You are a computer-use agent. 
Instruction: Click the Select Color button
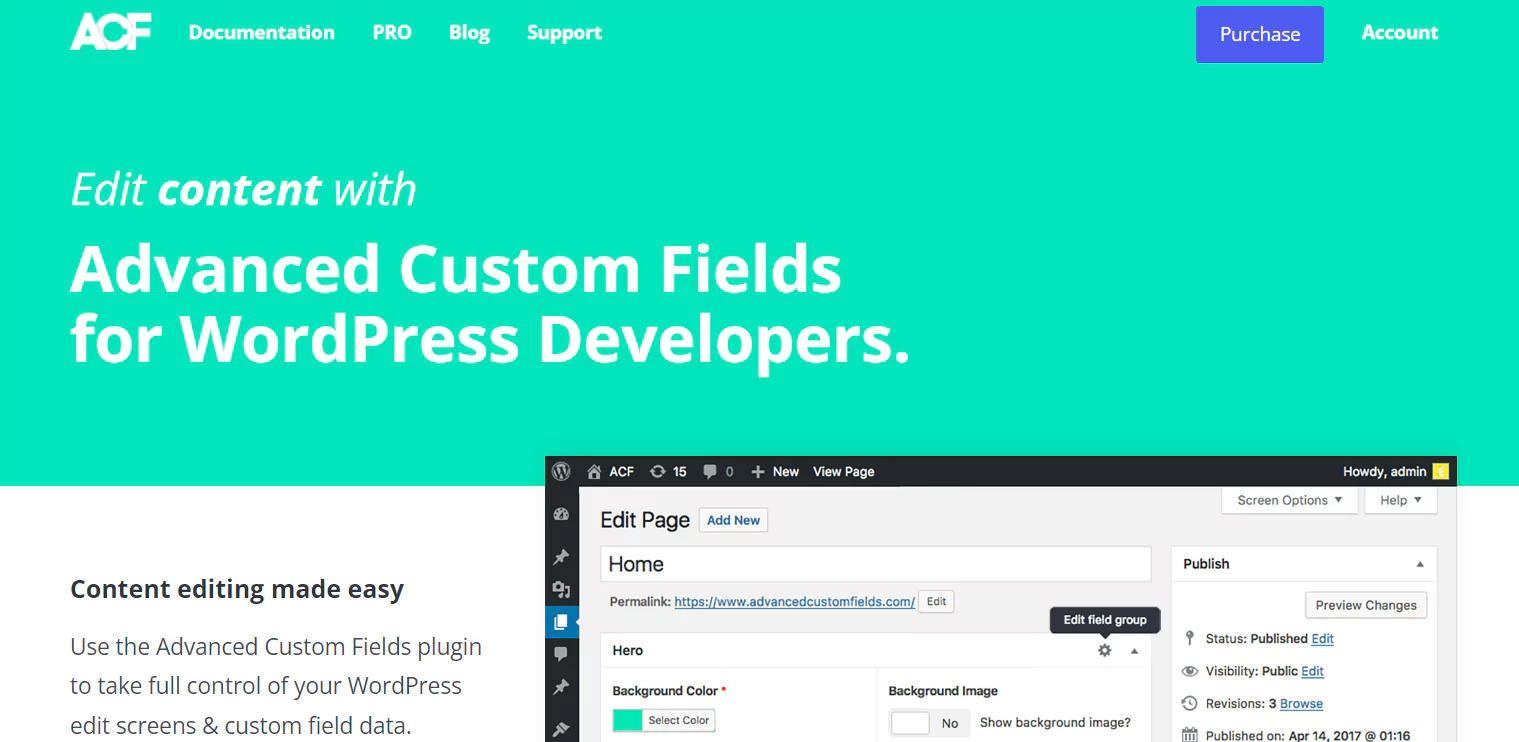[679, 720]
